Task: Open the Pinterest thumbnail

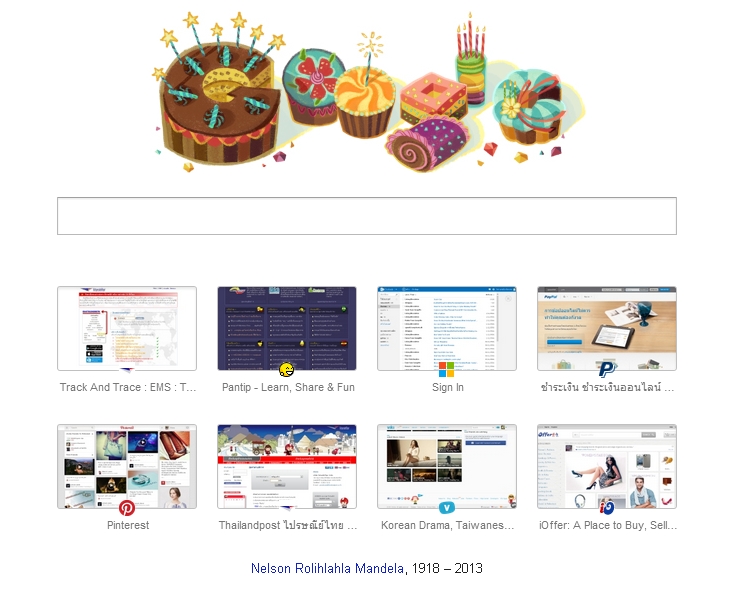Action: [x=127, y=467]
